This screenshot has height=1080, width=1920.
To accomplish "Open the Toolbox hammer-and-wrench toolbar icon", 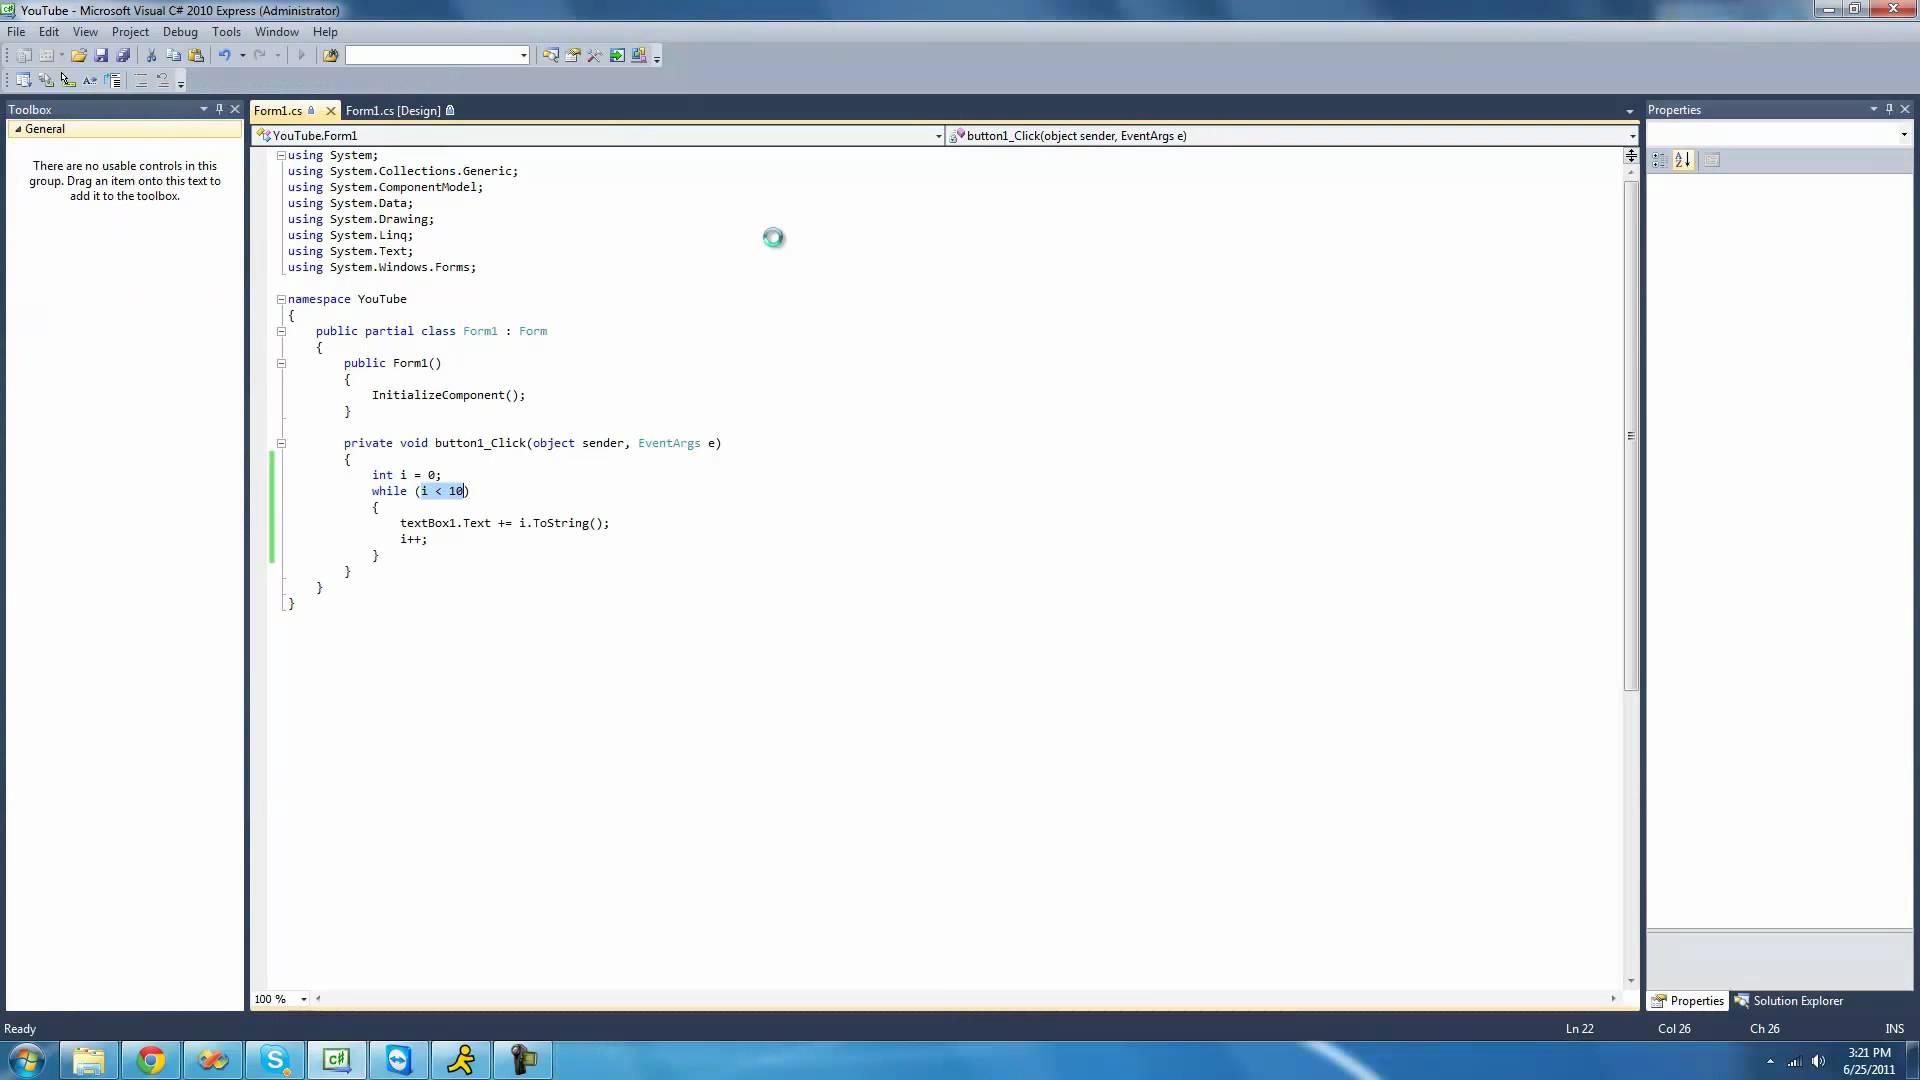I will (x=595, y=56).
